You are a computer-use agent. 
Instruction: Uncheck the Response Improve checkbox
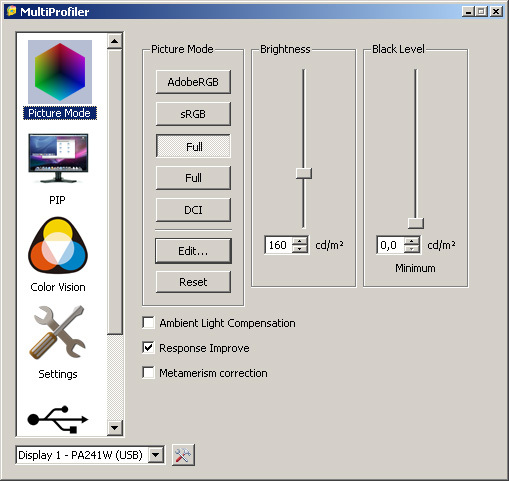[148, 348]
